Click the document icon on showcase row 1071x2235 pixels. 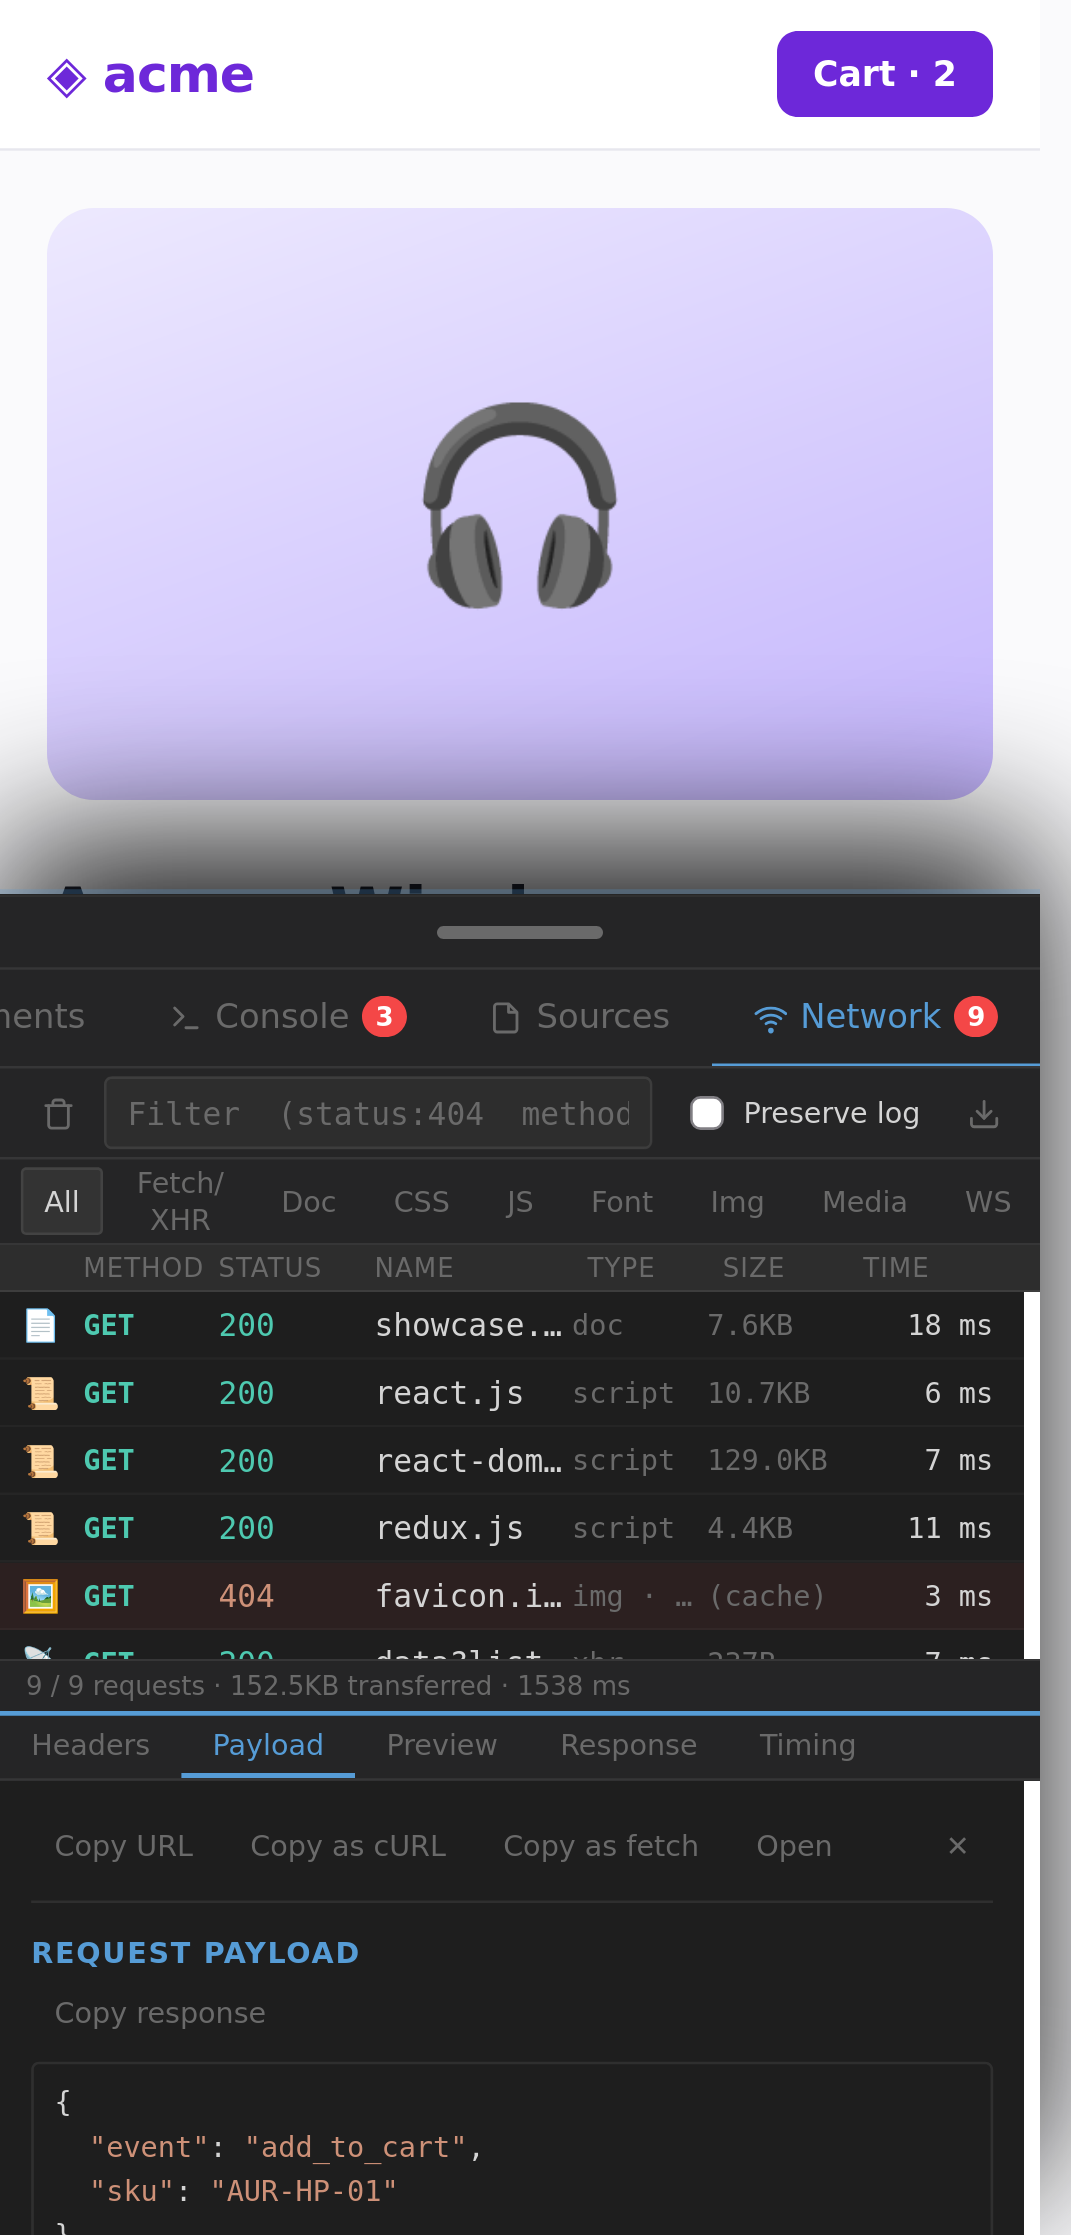pyautogui.click(x=40, y=1325)
